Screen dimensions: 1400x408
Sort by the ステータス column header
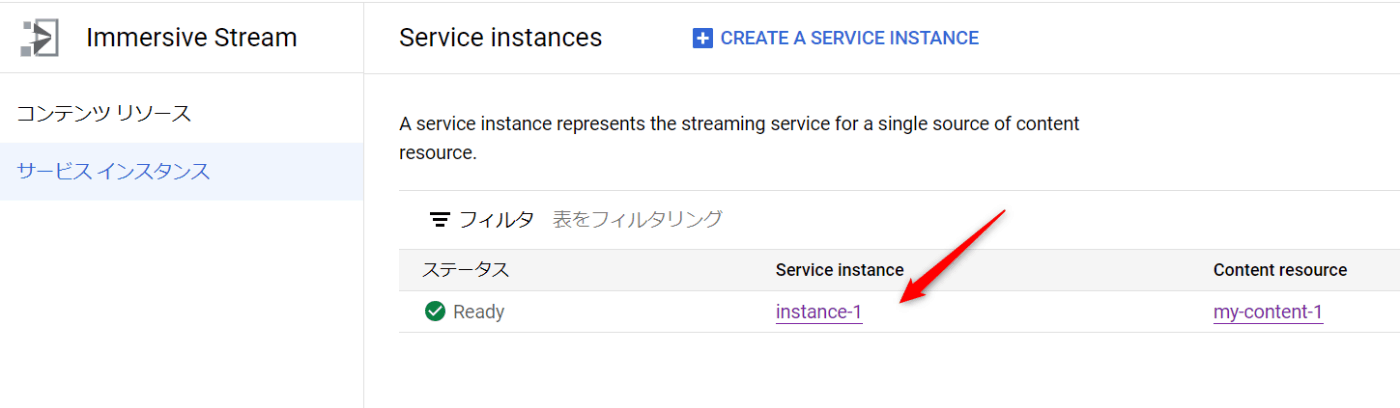465,270
